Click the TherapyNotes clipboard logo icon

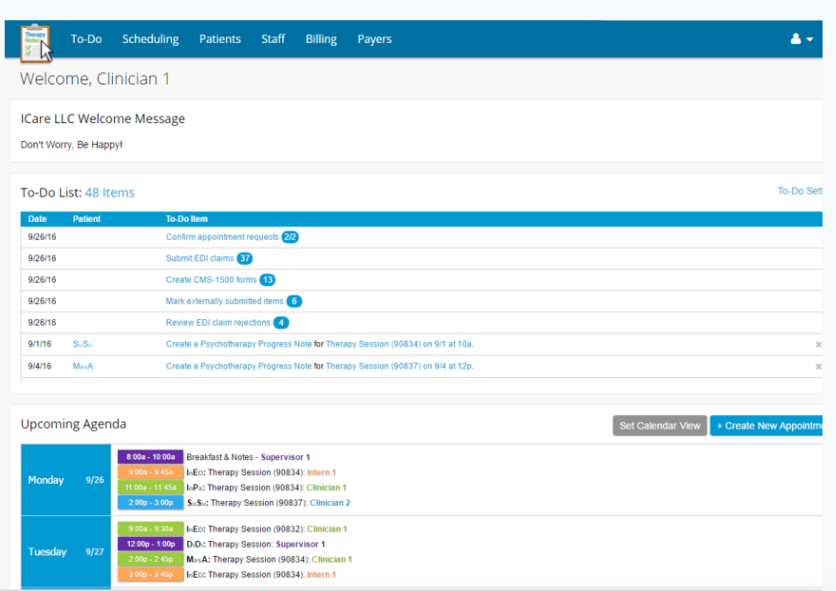click(x=35, y=42)
